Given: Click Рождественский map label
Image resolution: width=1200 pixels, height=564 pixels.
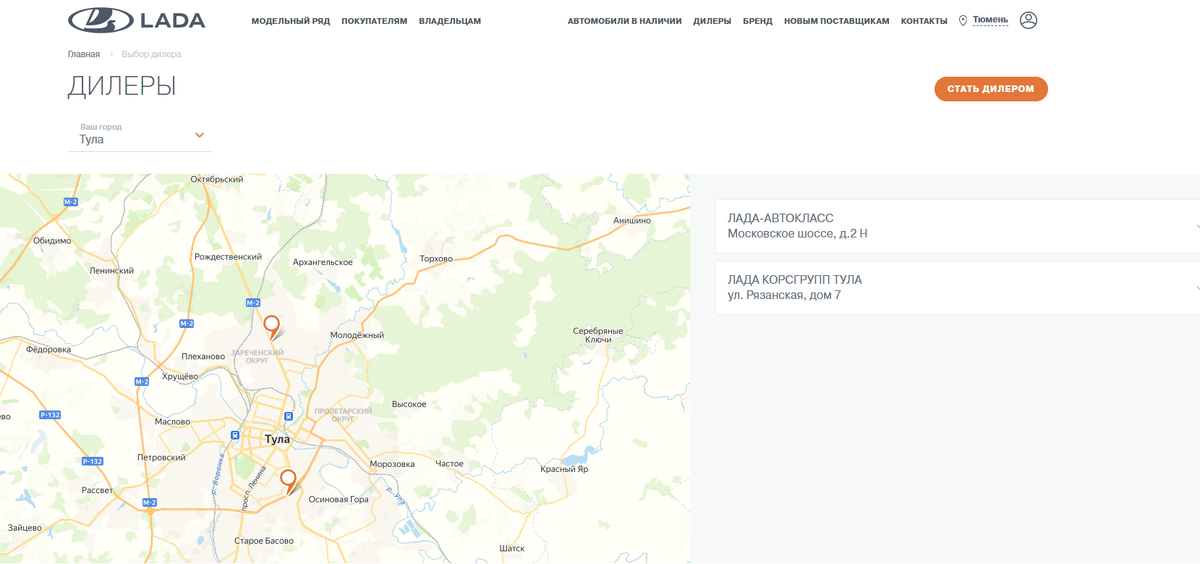Looking at the screenshot, I should click(227, 256).
